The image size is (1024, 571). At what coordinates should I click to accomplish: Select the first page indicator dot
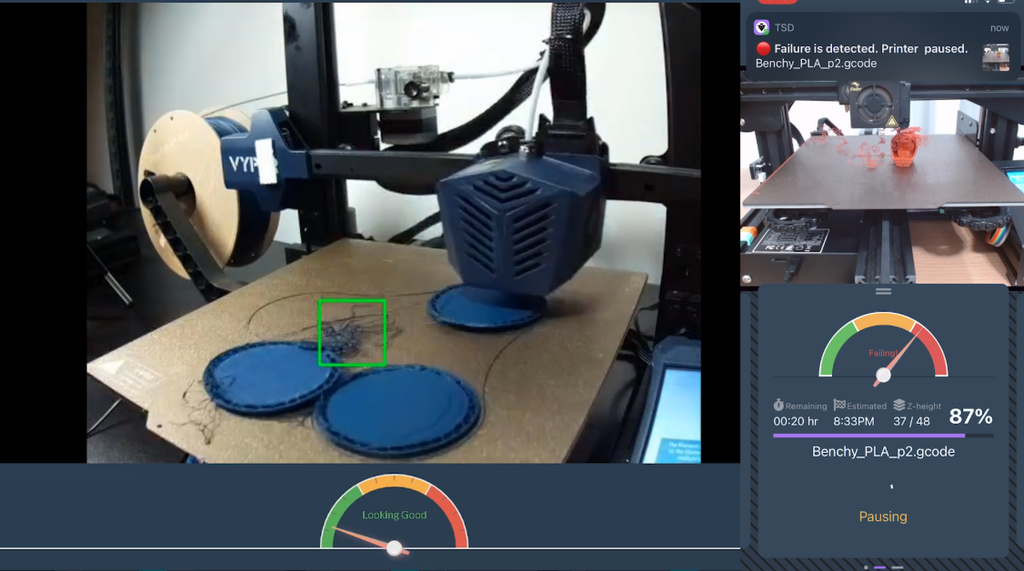(866, 568)
